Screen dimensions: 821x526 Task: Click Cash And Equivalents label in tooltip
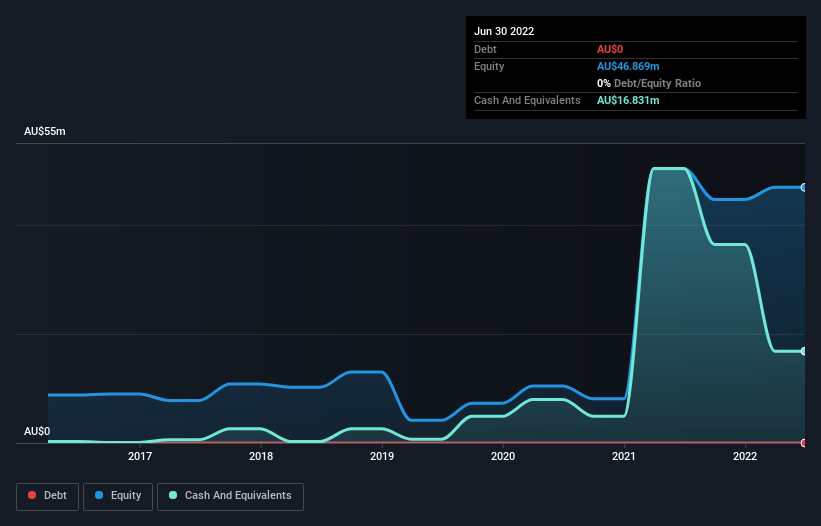(527, 100)
